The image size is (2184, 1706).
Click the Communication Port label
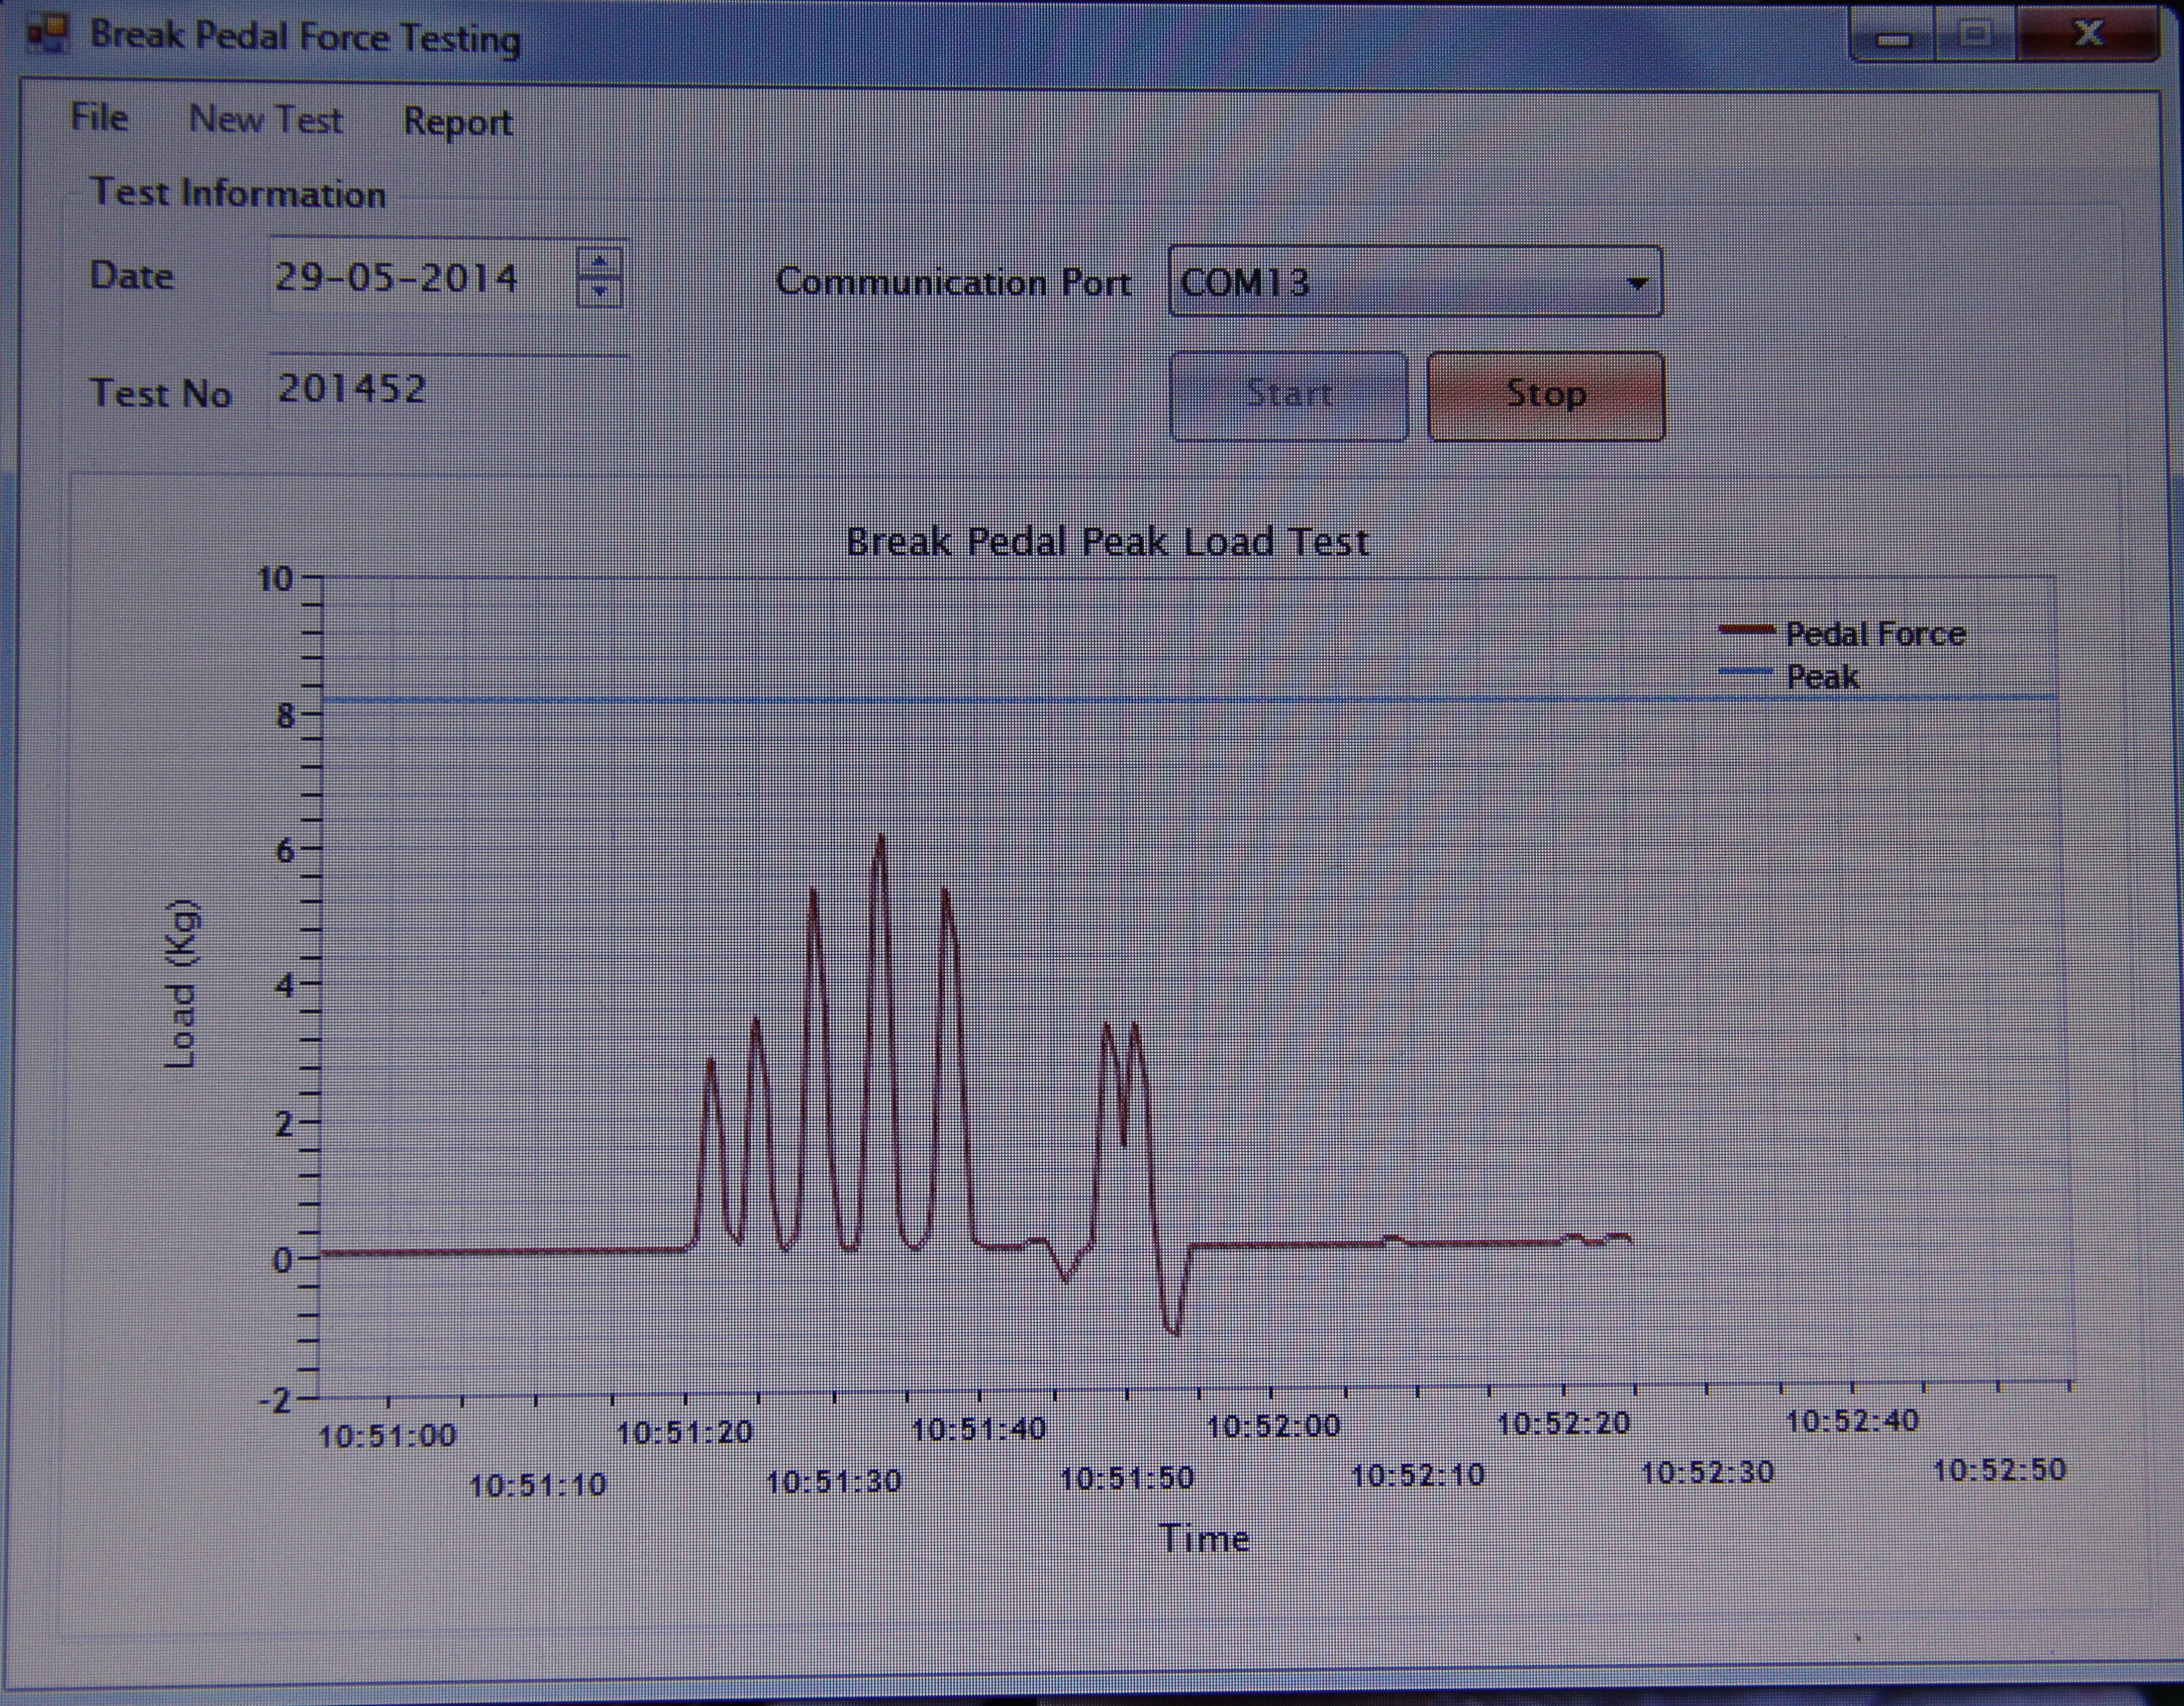point(953,283)
